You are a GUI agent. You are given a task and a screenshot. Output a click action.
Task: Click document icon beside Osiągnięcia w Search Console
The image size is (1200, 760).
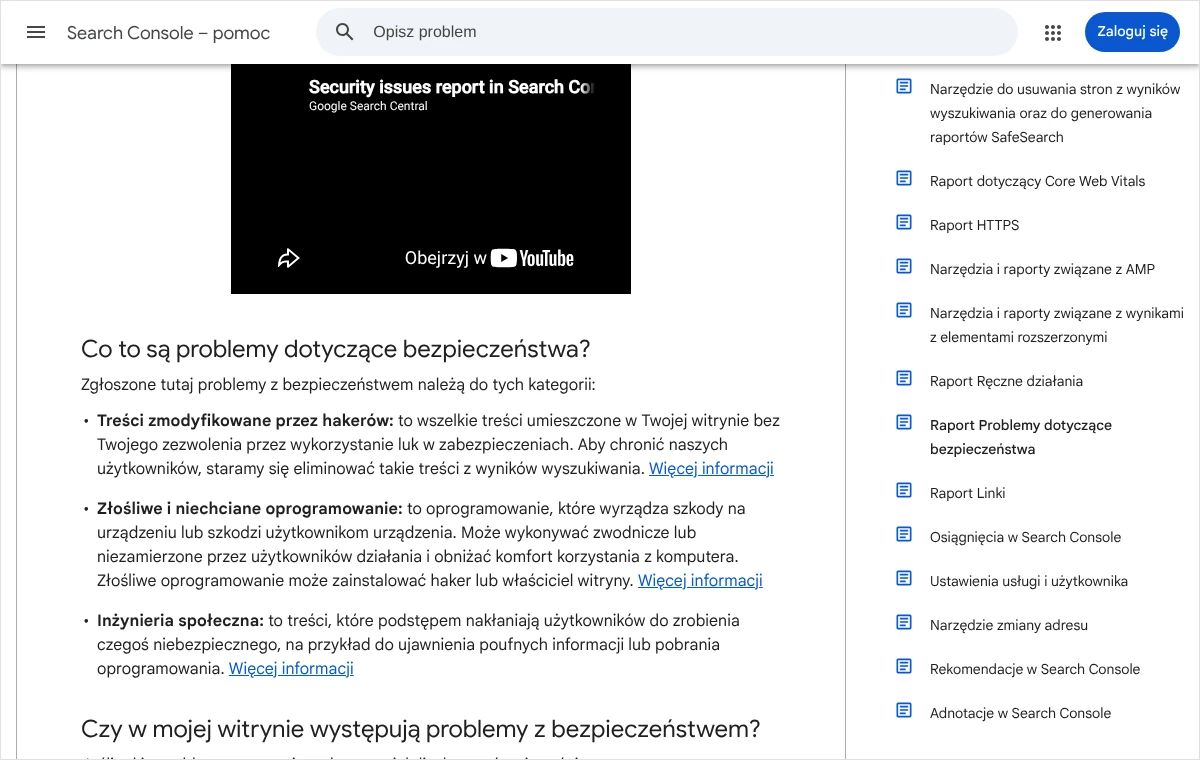point(904,535)
